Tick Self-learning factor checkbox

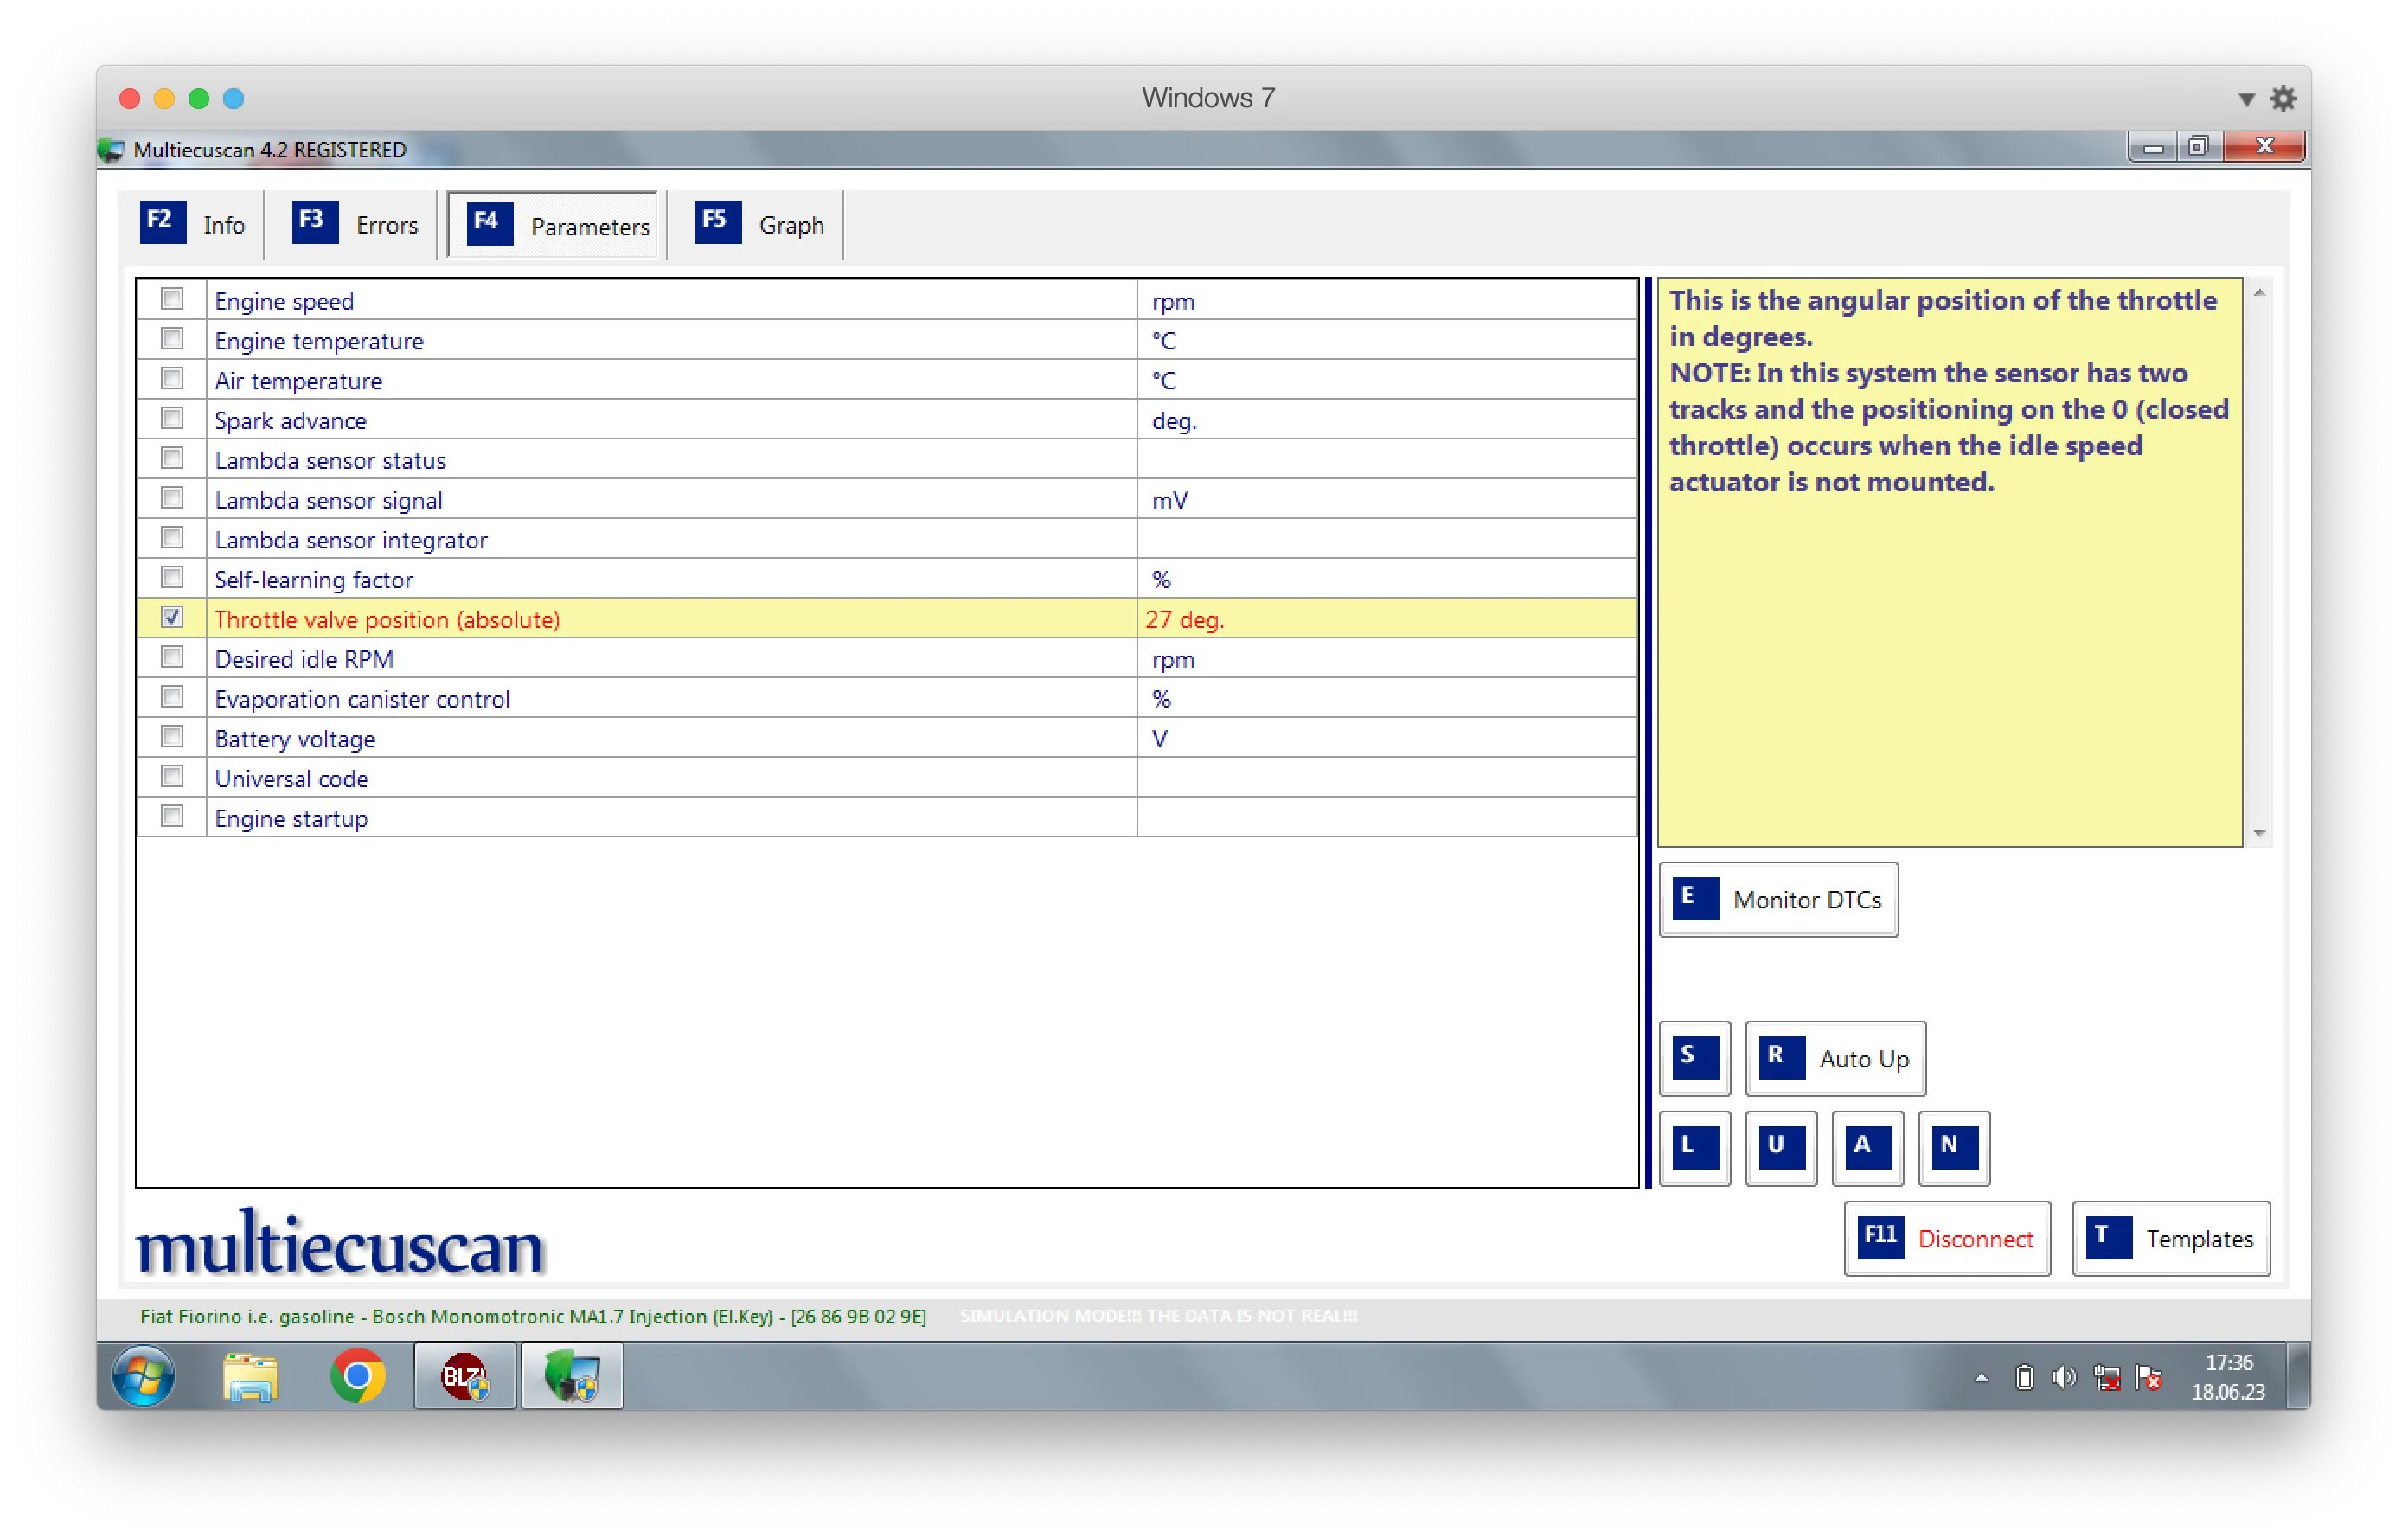tap(172, 578)
